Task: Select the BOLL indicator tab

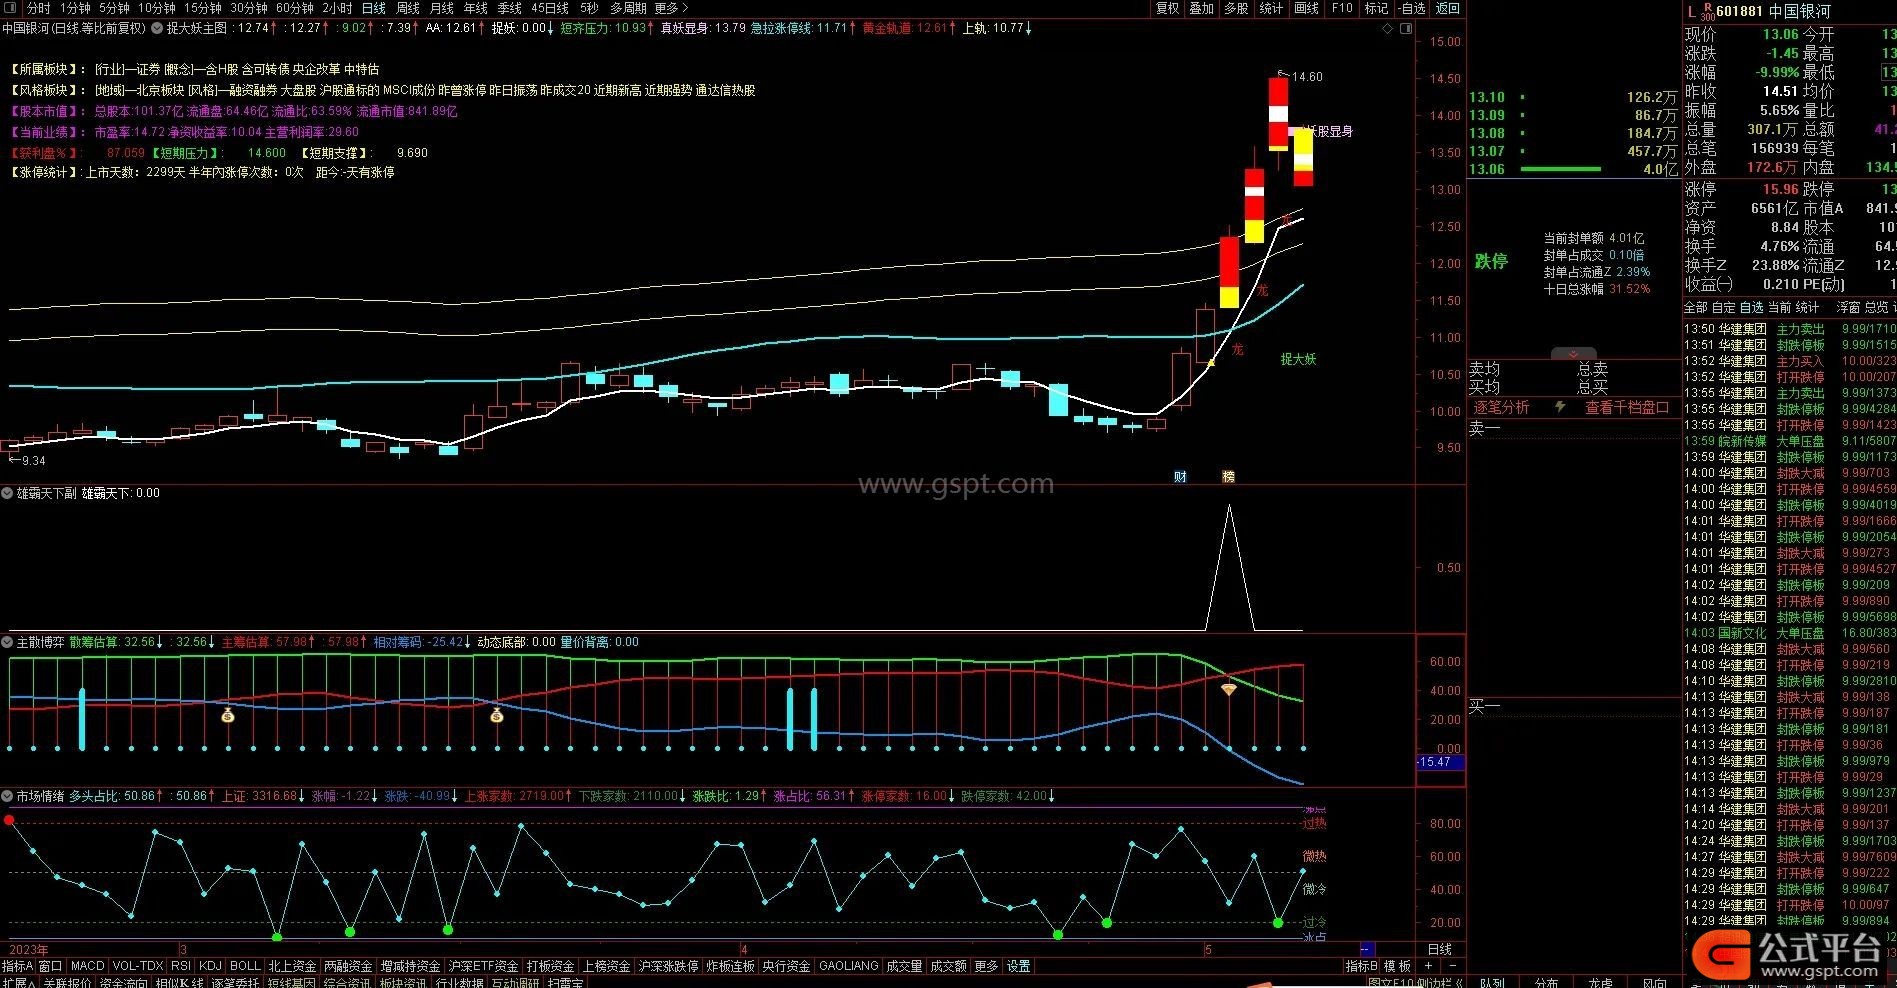Action: pyautogui.click(x=245, y=966)
